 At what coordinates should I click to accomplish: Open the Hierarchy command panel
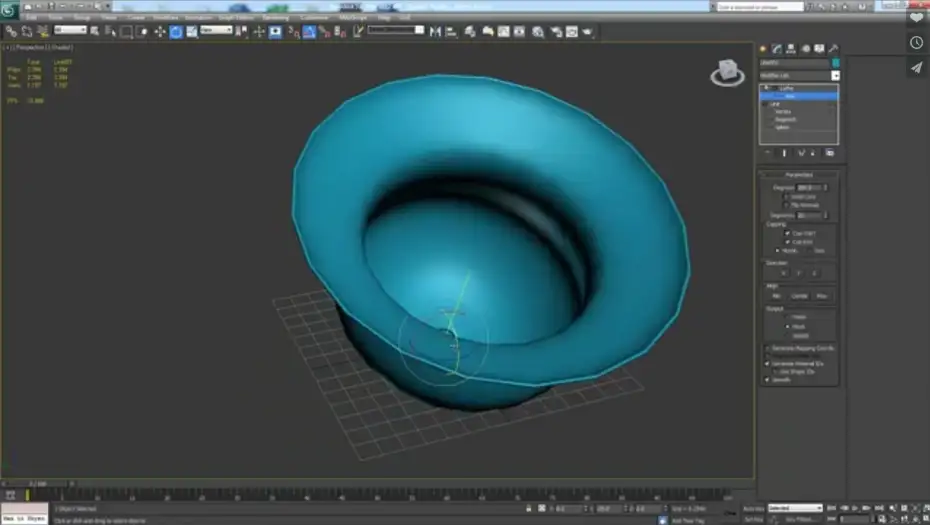tap(791, 49)
